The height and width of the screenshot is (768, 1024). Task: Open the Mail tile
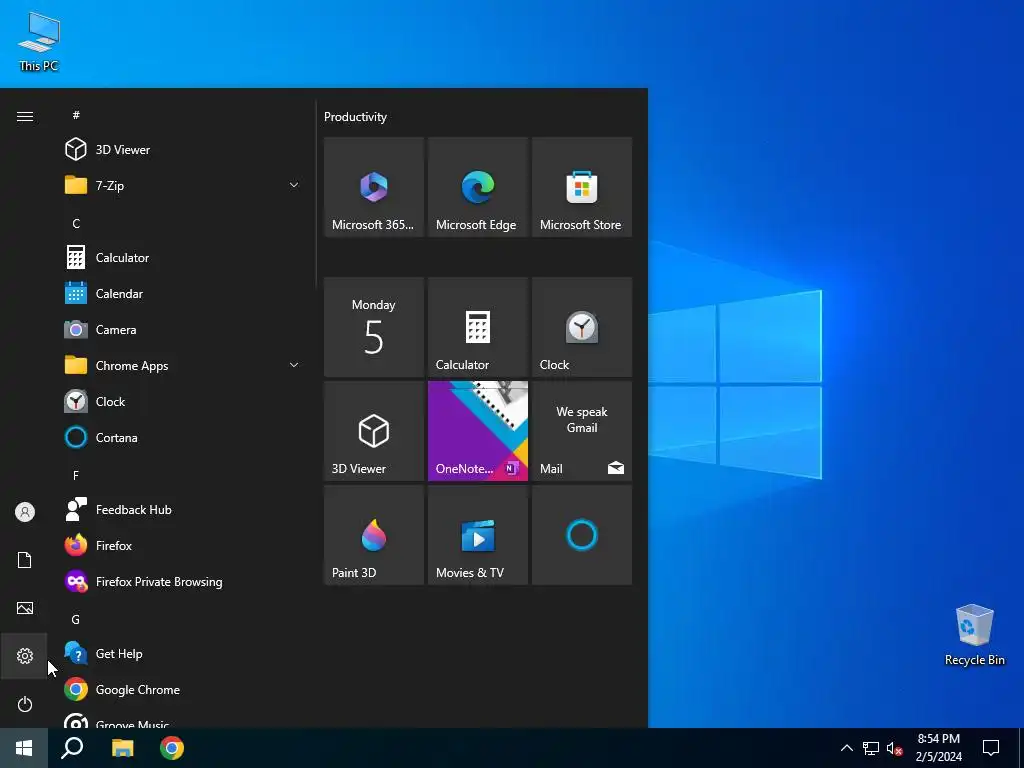tap(582, 431)
